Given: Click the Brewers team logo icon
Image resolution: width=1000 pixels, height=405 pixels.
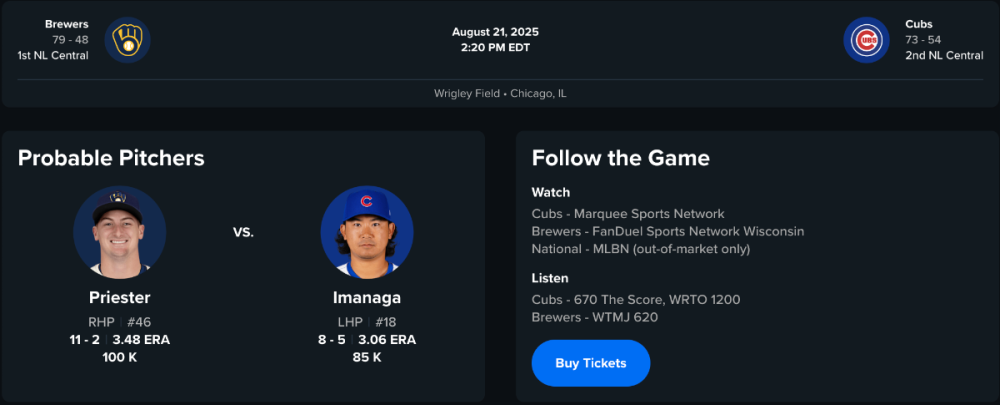Looking at the screenshot, I should pyautogui.click(x=127, y=40).
